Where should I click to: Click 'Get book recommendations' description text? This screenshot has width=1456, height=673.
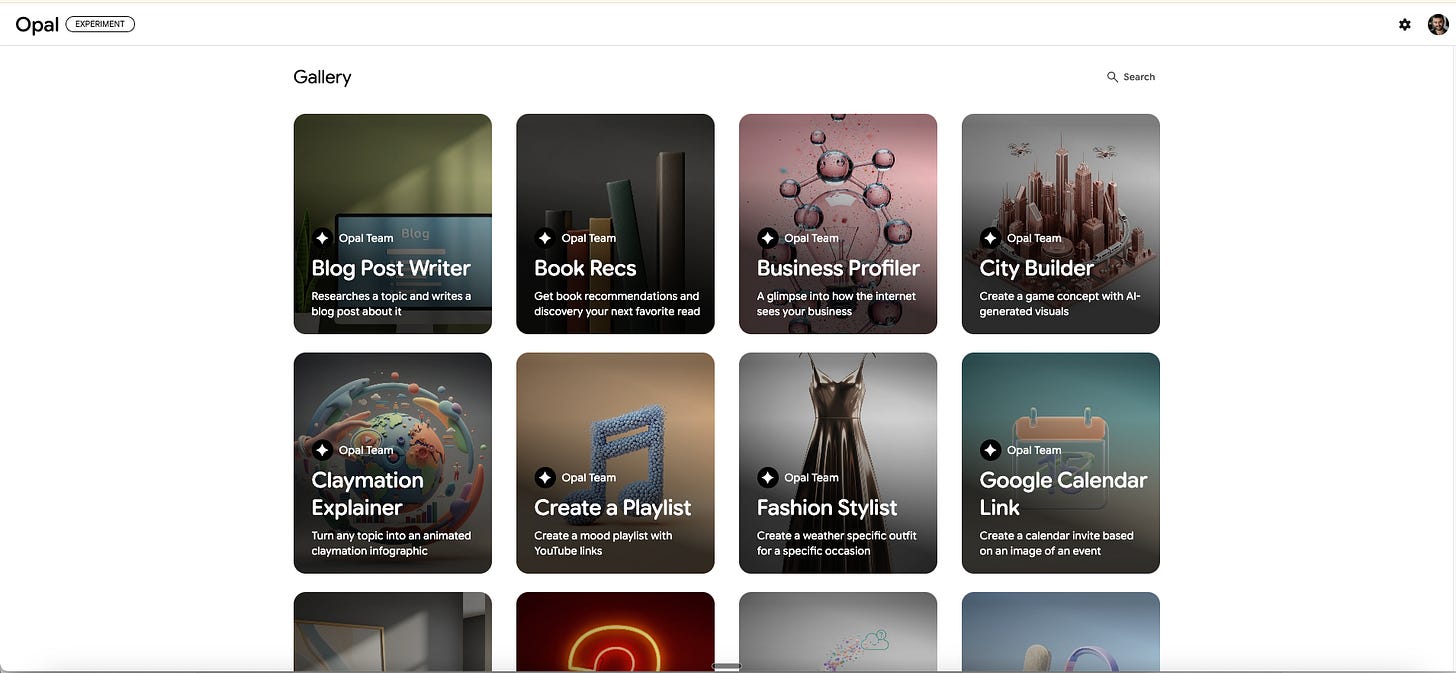click(617, 304)
